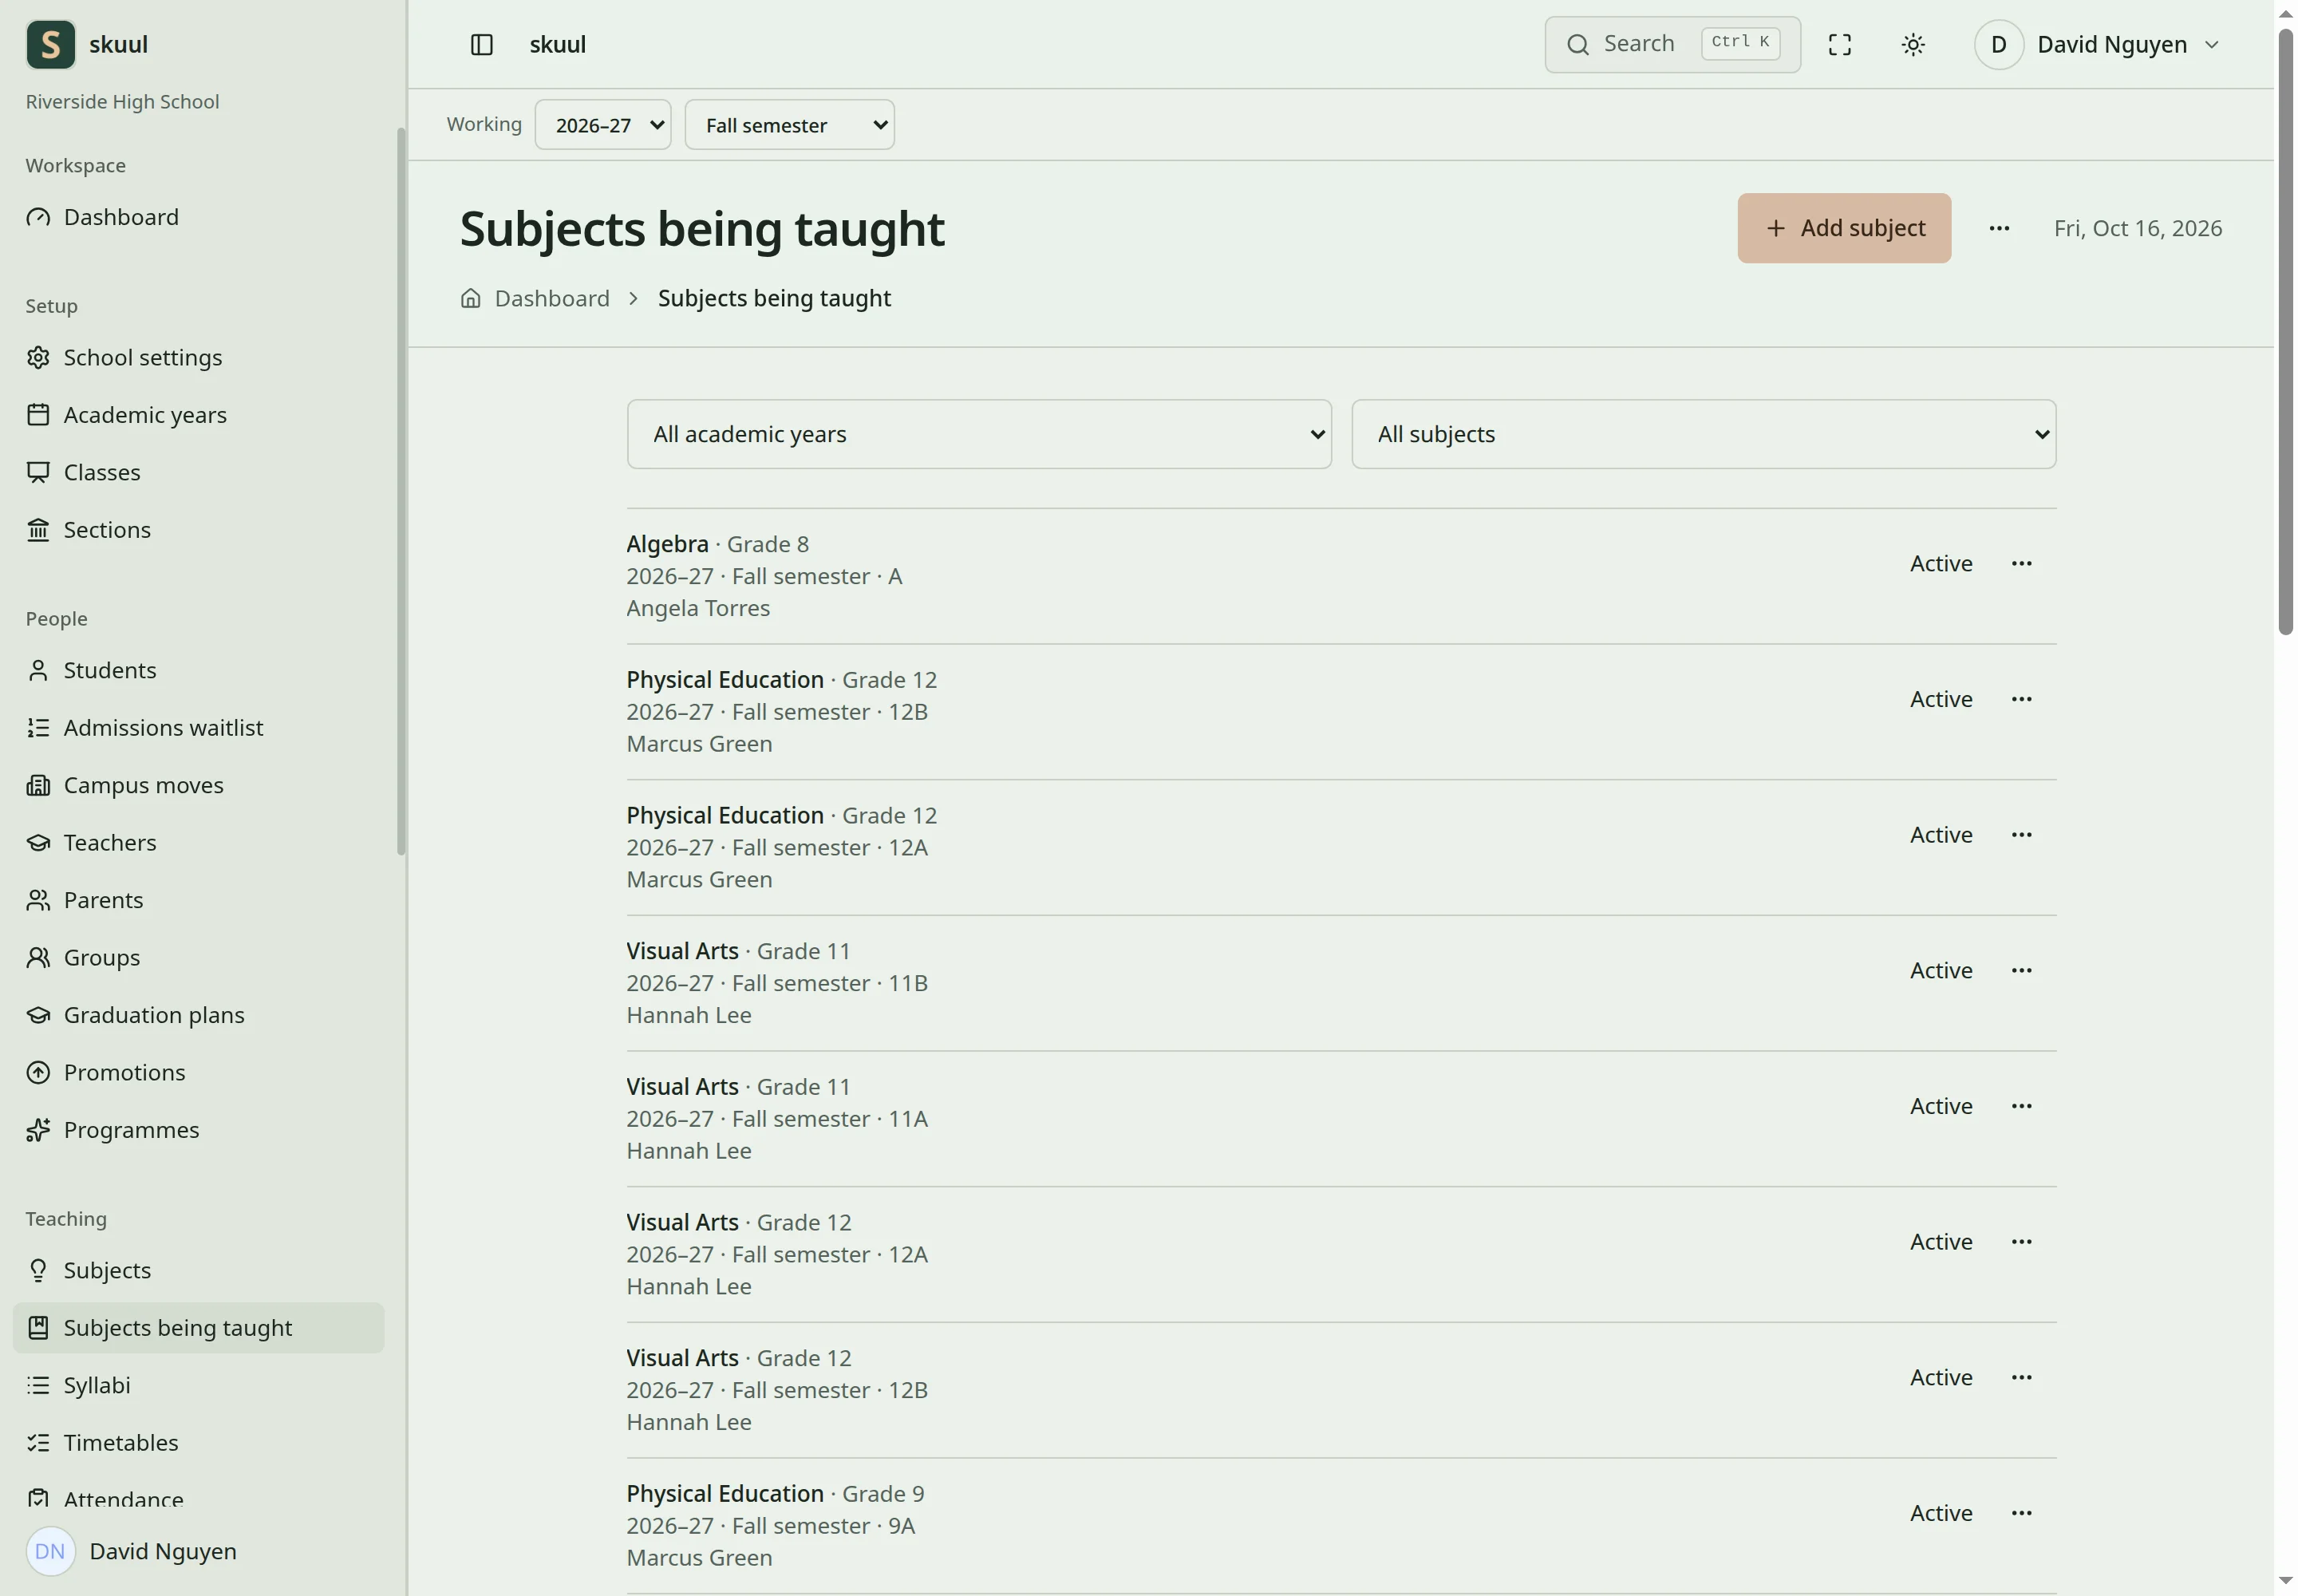2298x1596 pixels.
Task: Open Graduation plans
Action: click(x=198, y=1014)
